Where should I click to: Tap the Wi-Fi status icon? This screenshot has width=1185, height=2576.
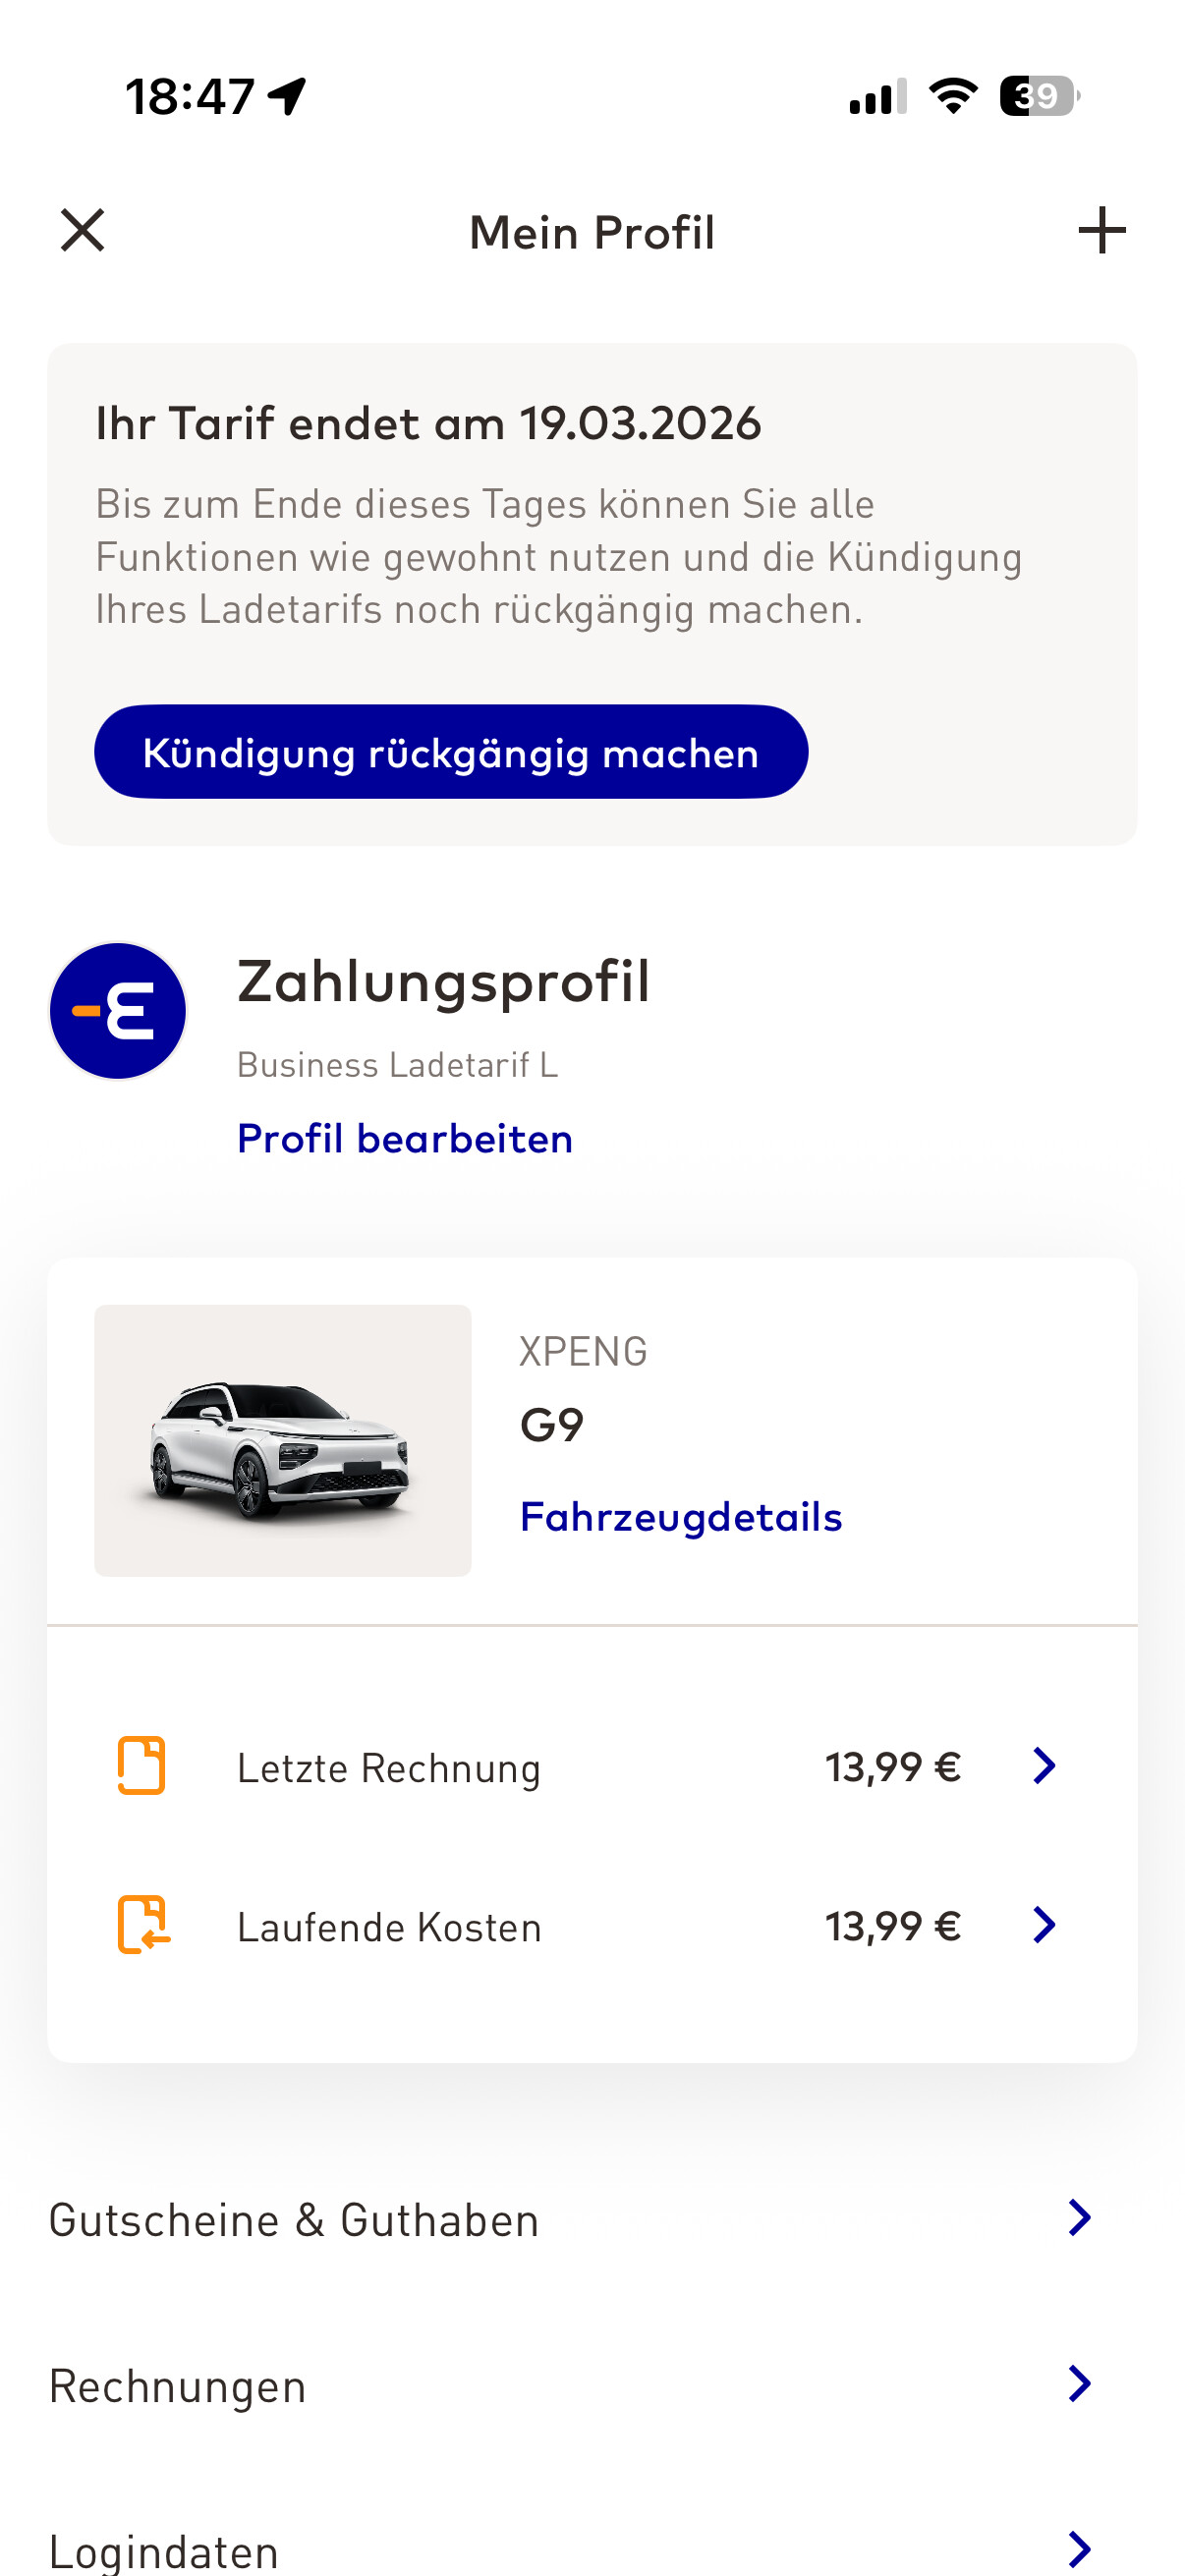(952, 96)
